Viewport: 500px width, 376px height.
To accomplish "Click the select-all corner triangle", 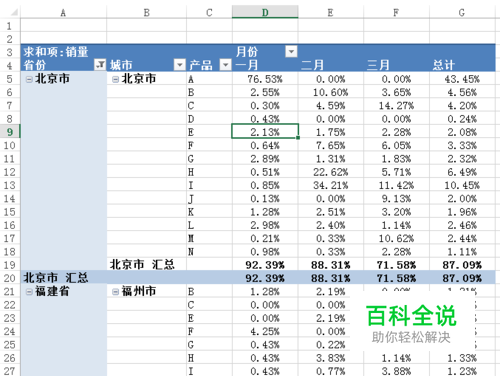I will (14, 12).
